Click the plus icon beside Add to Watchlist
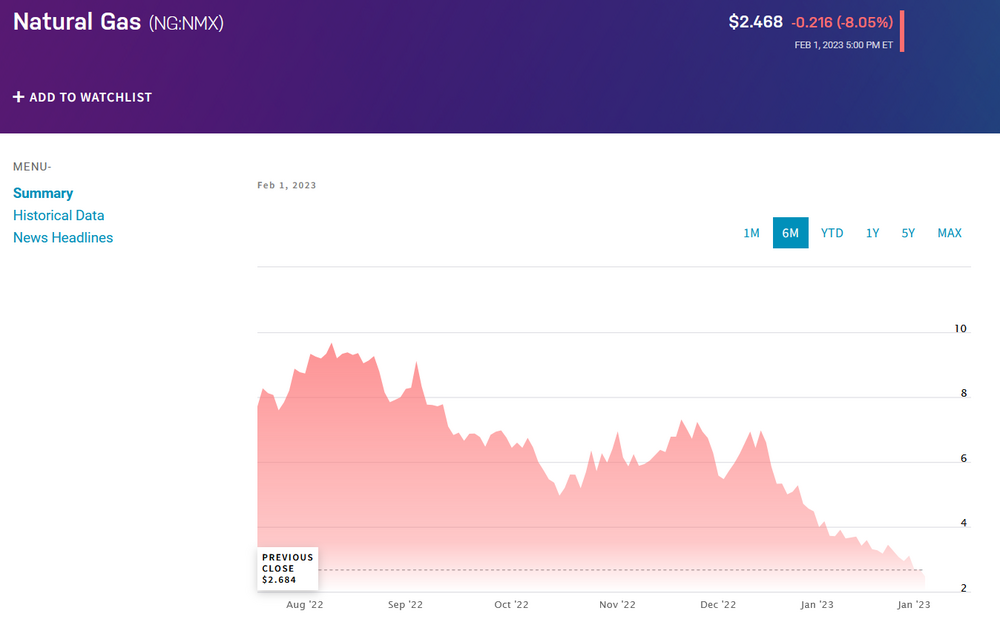1000x625 pixels. 18,97
